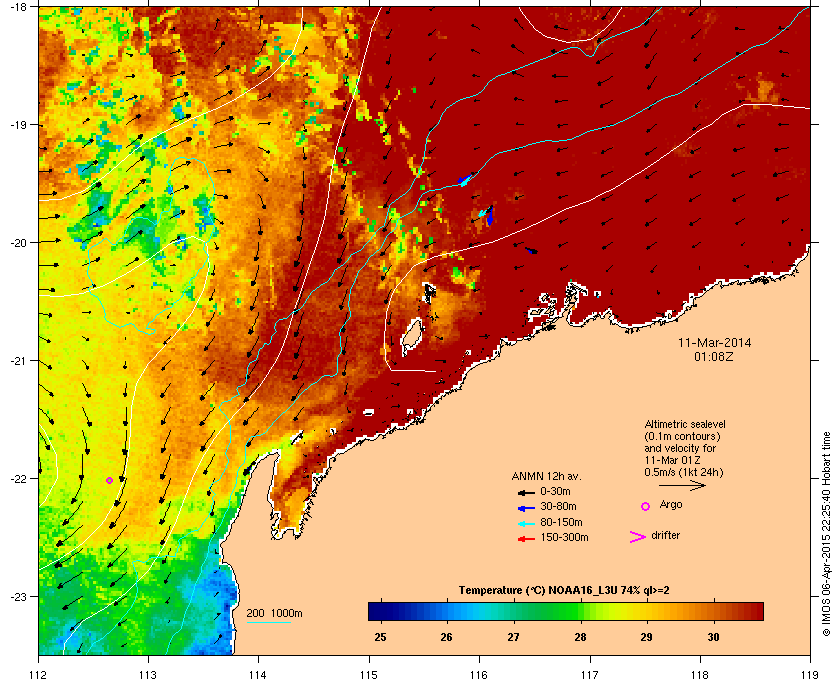Select the Argo float marker on the map
The image size is (840, 680).
[109, 480]
